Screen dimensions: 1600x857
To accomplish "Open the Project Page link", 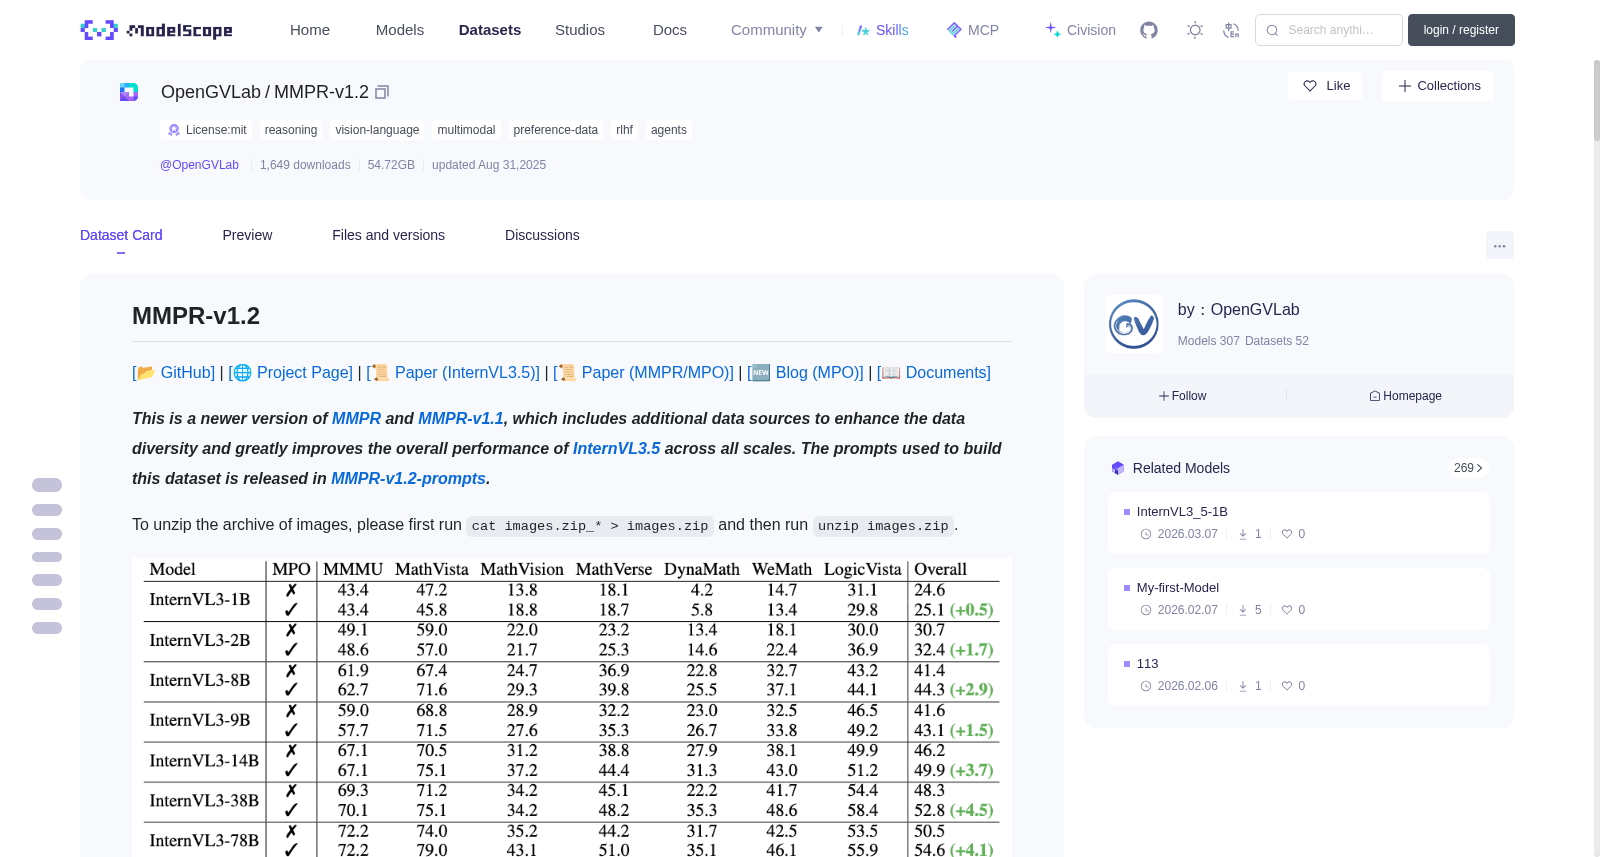I will [292, 372].
